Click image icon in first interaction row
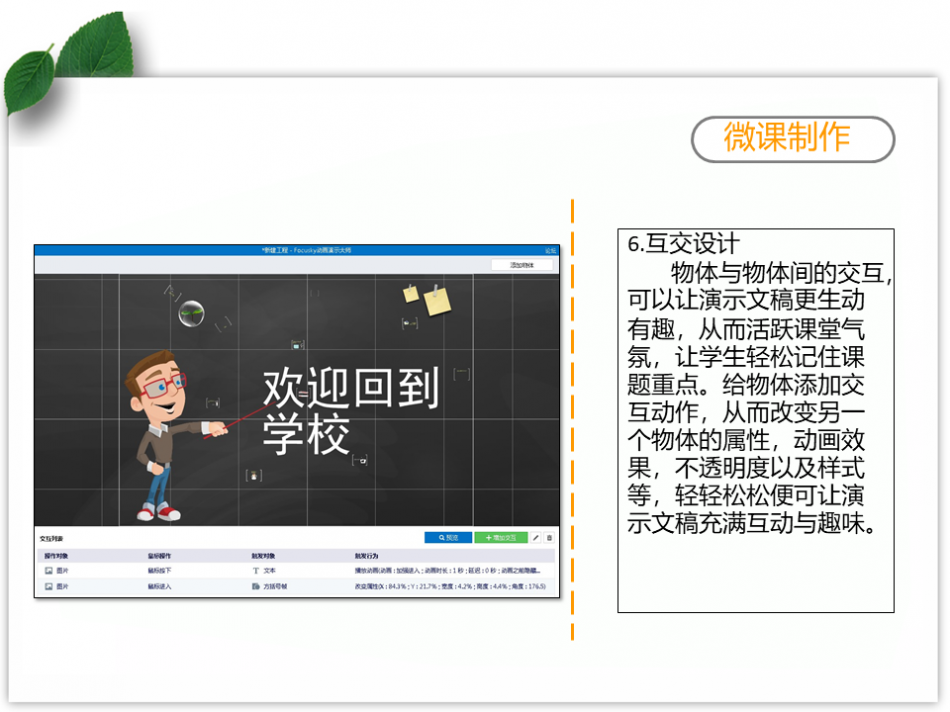Screen dimensions: 950x712 (48, 570)
